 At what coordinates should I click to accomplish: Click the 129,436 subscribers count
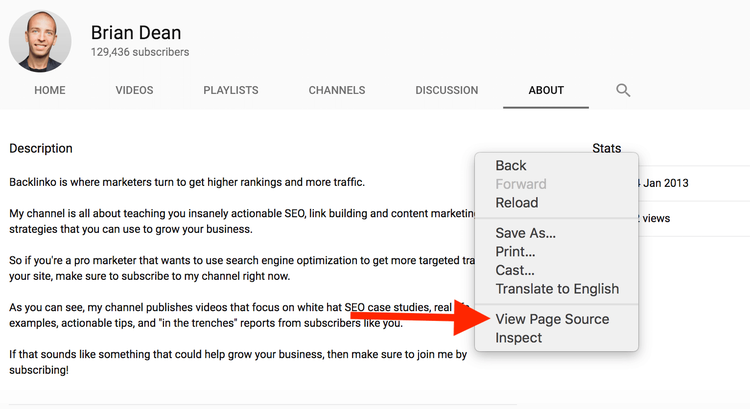tap(140, 52)
